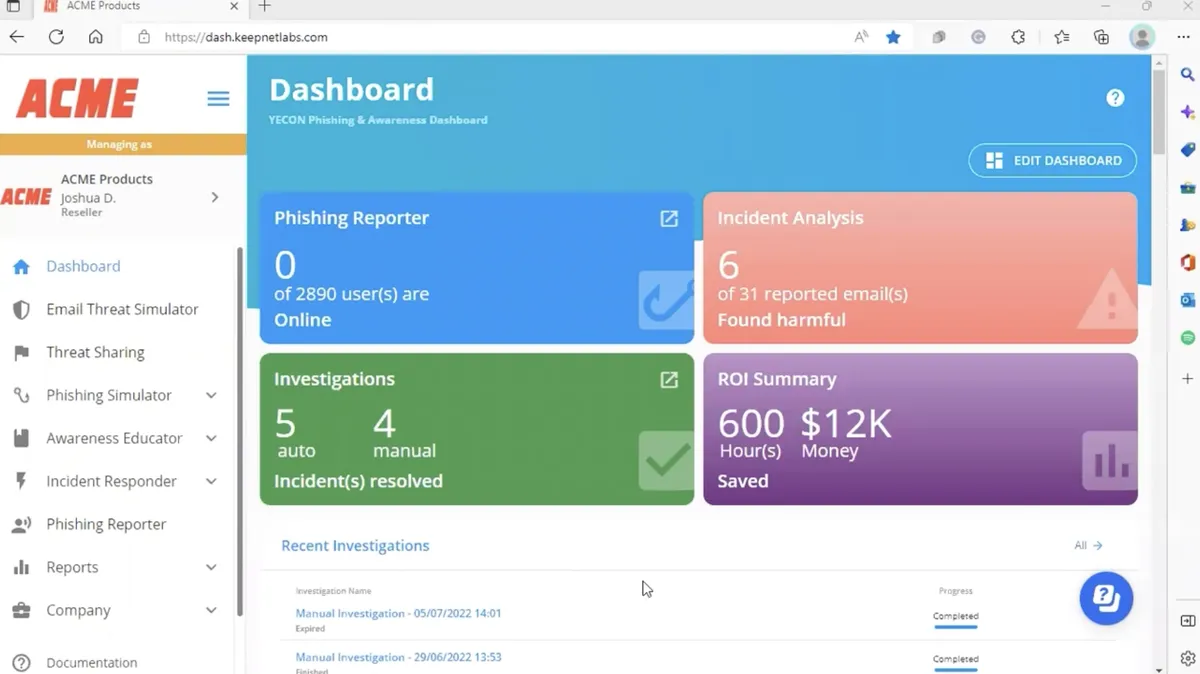
Task: Expand the Awareness Educator submenu chevron
Action: click(211, 439)
